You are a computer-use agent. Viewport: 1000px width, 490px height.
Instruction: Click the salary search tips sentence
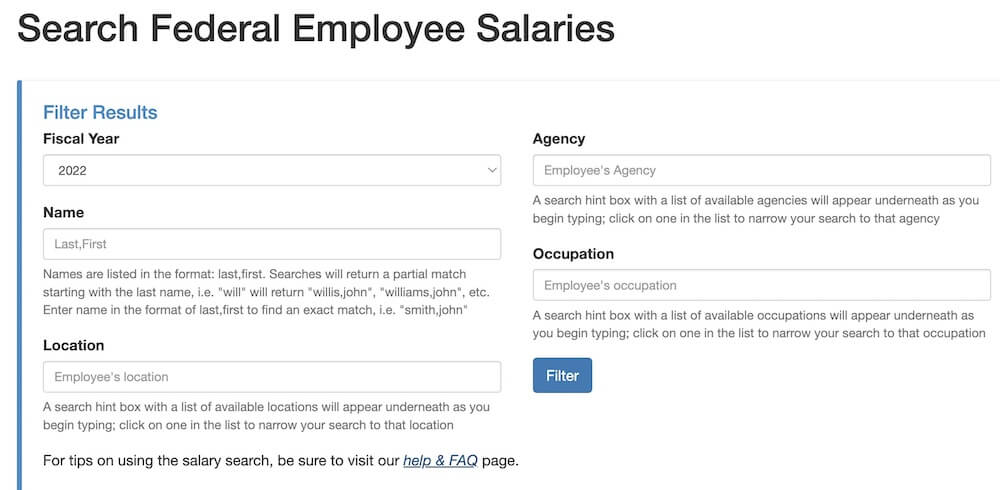click(x=222, y=461)
